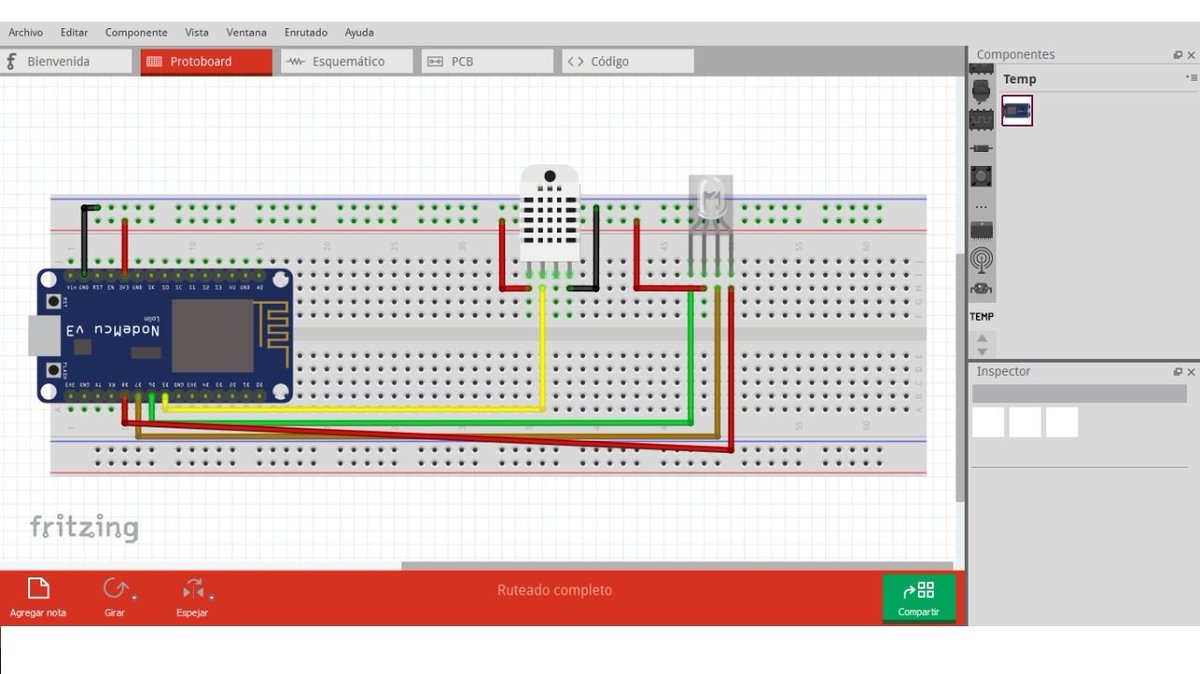The width and height of the screenshot is (1200, 674).
Task: Select the black ground wire at NodeMcu
Action: pyautogui.click(x=84, y=240)
